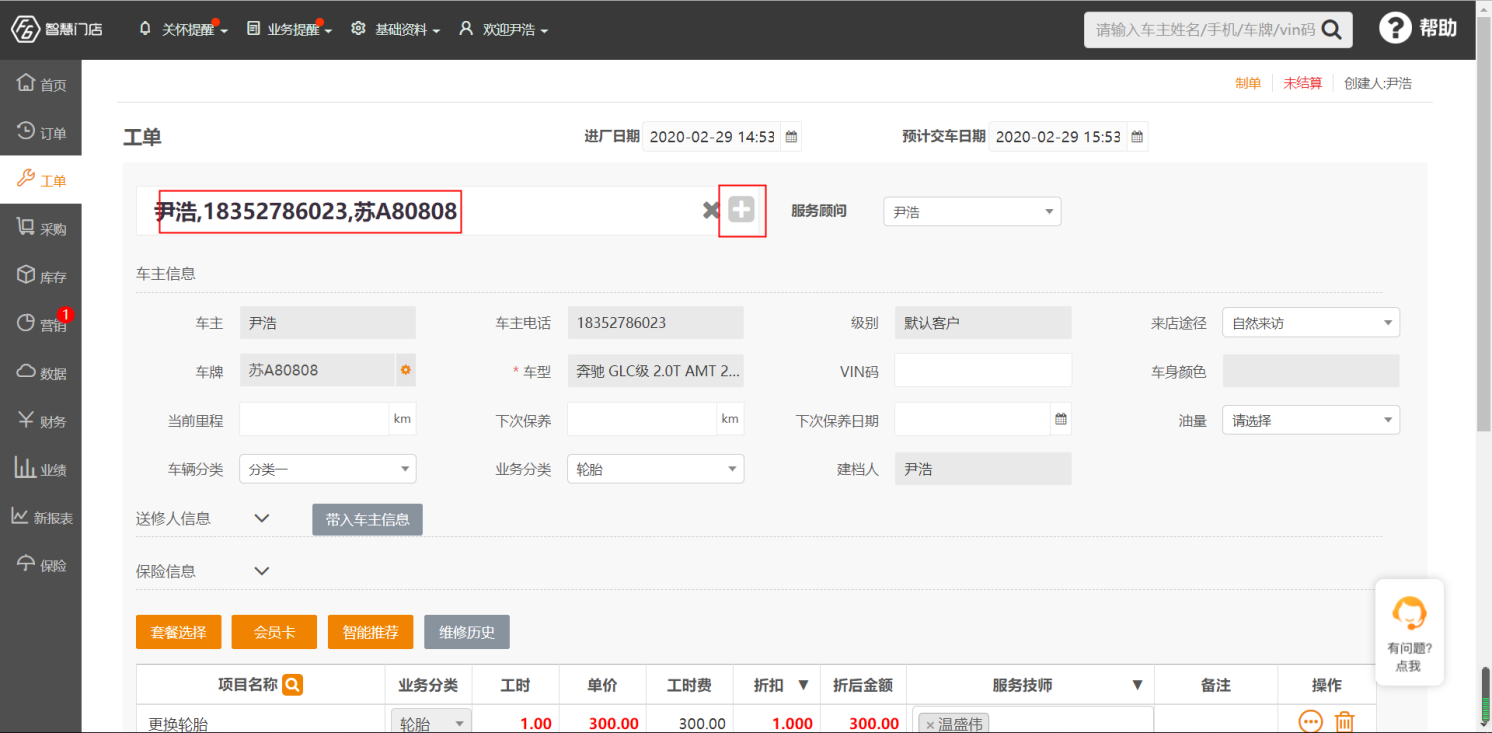
Task: Click the 未结算 status link
Action: pyautogui.click(x=1303, y=83)
